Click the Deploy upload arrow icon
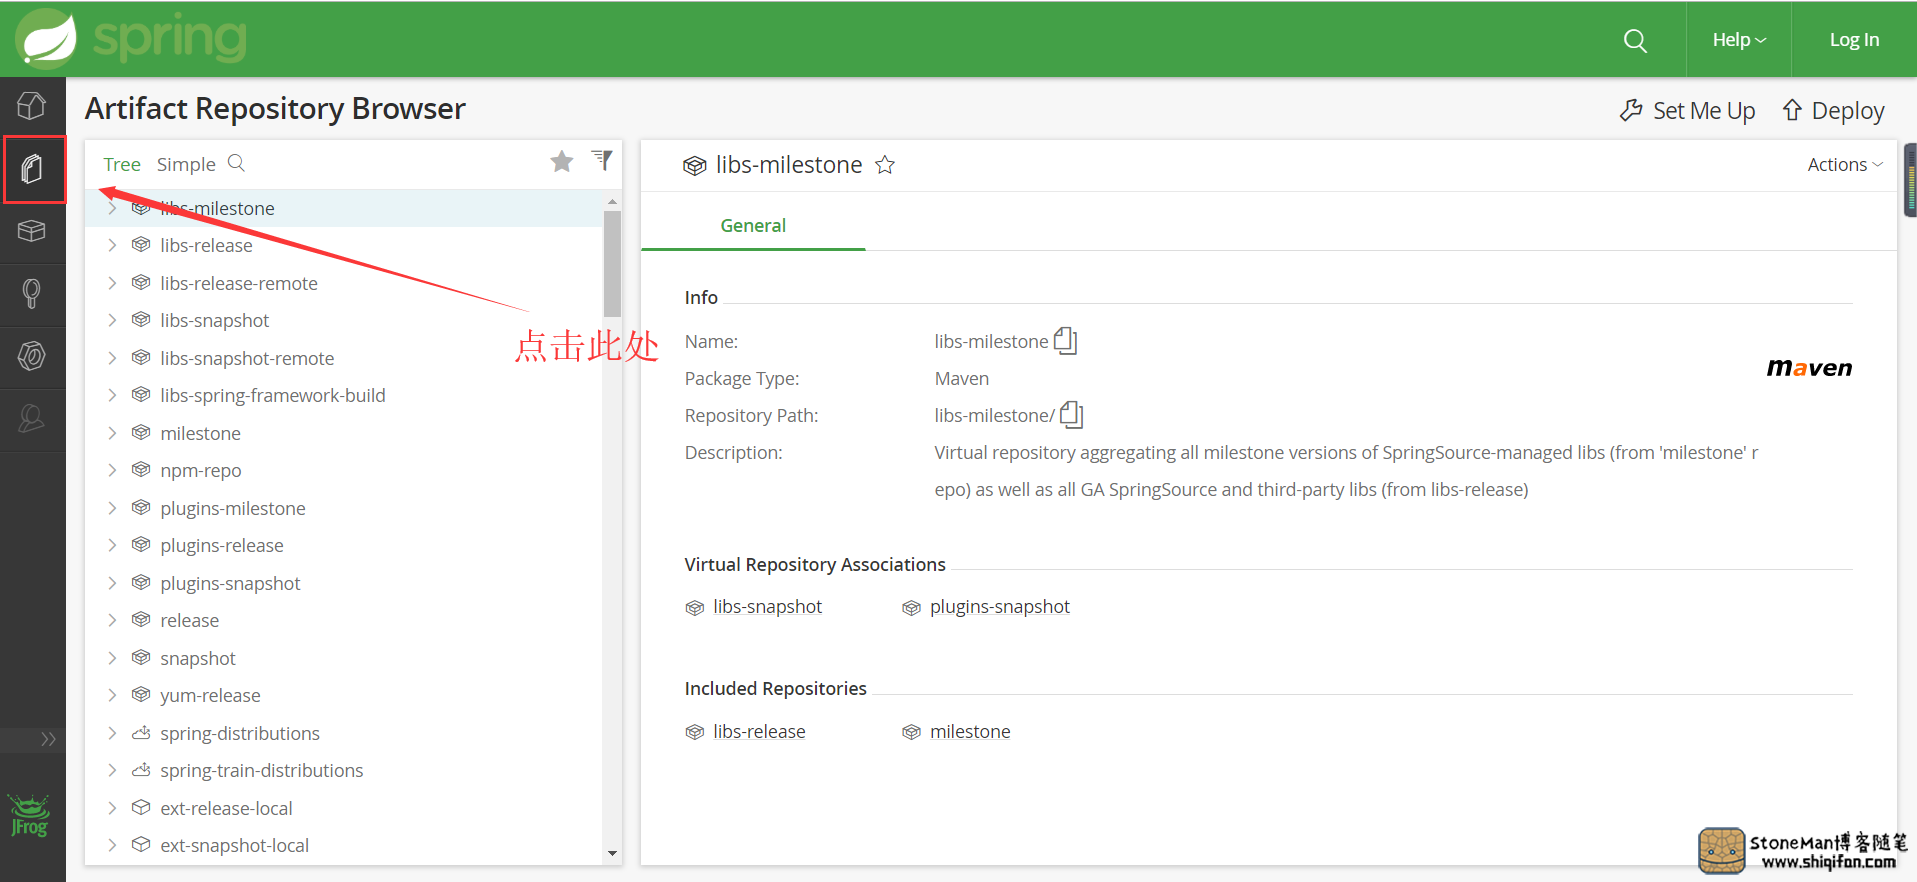1917x882 pixels. point(1792,110)
